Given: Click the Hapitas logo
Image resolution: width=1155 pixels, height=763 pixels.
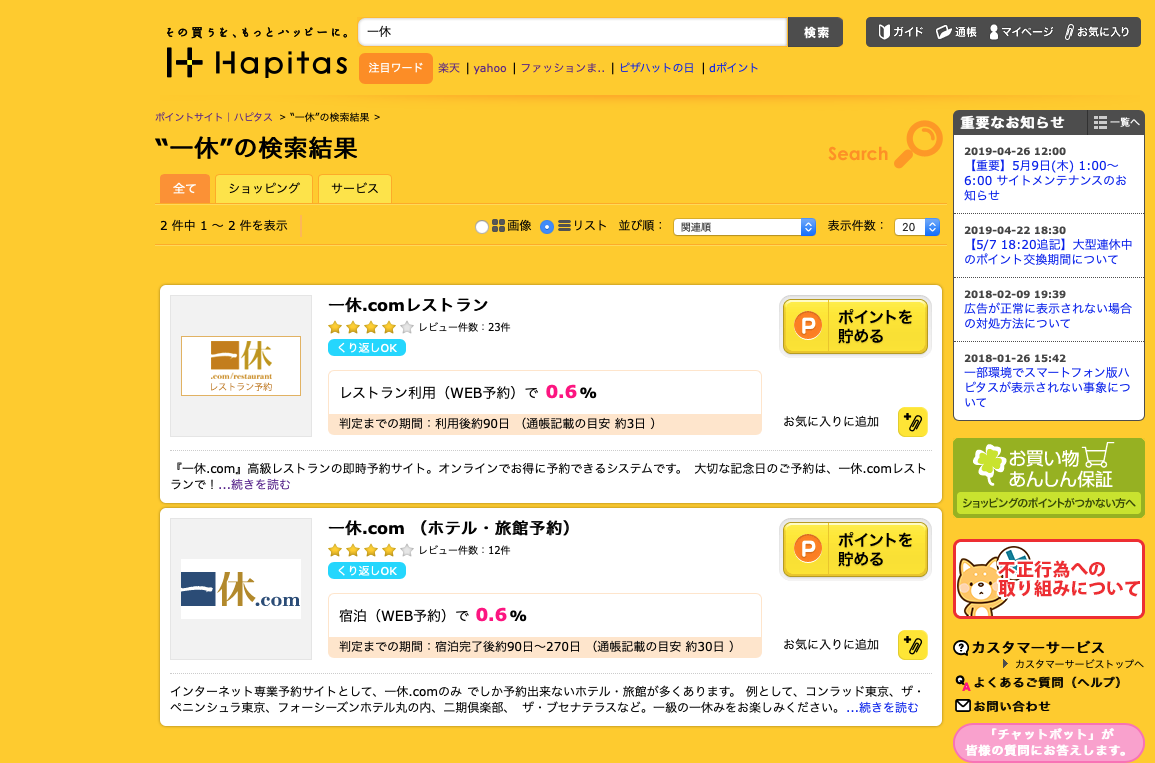Looking at the screenshot, I should (x=257, y=63).
